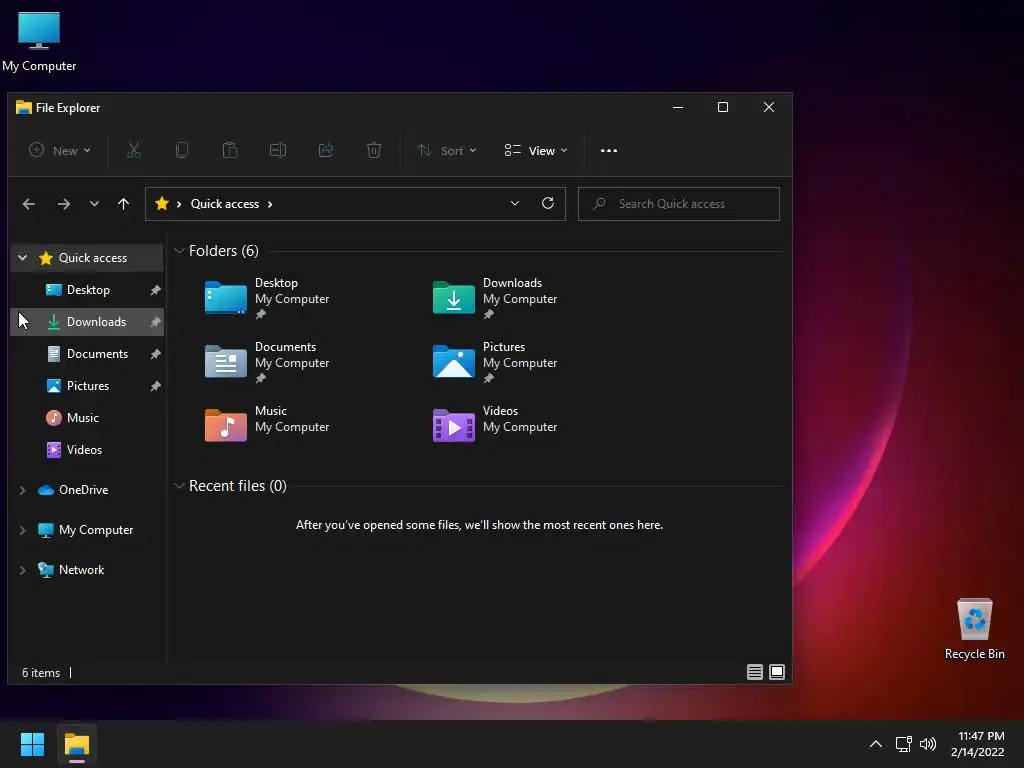
Task: Select Videos in navigation pane
Action: coord(88,450)
